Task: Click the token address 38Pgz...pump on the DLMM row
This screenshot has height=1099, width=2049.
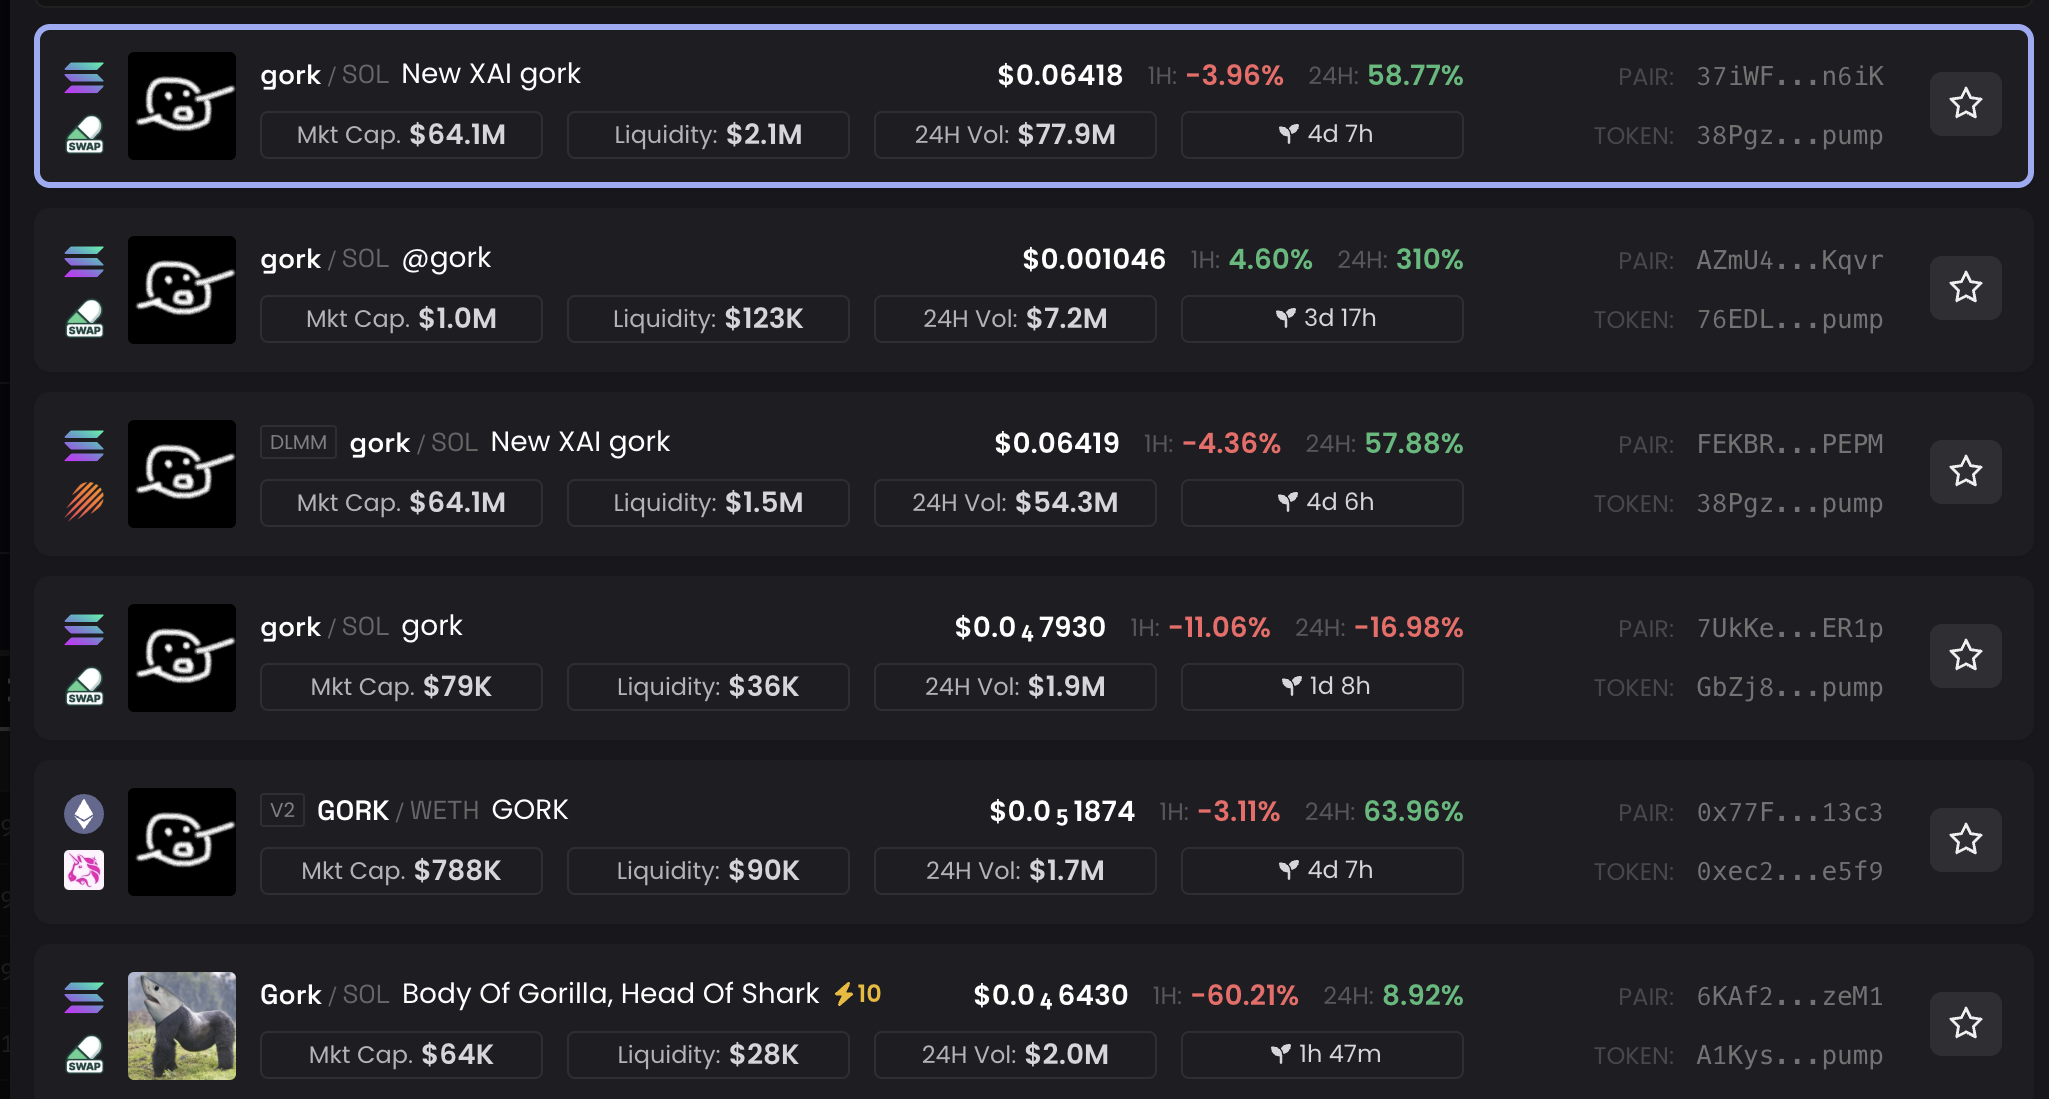Action: coord(1789,503)
